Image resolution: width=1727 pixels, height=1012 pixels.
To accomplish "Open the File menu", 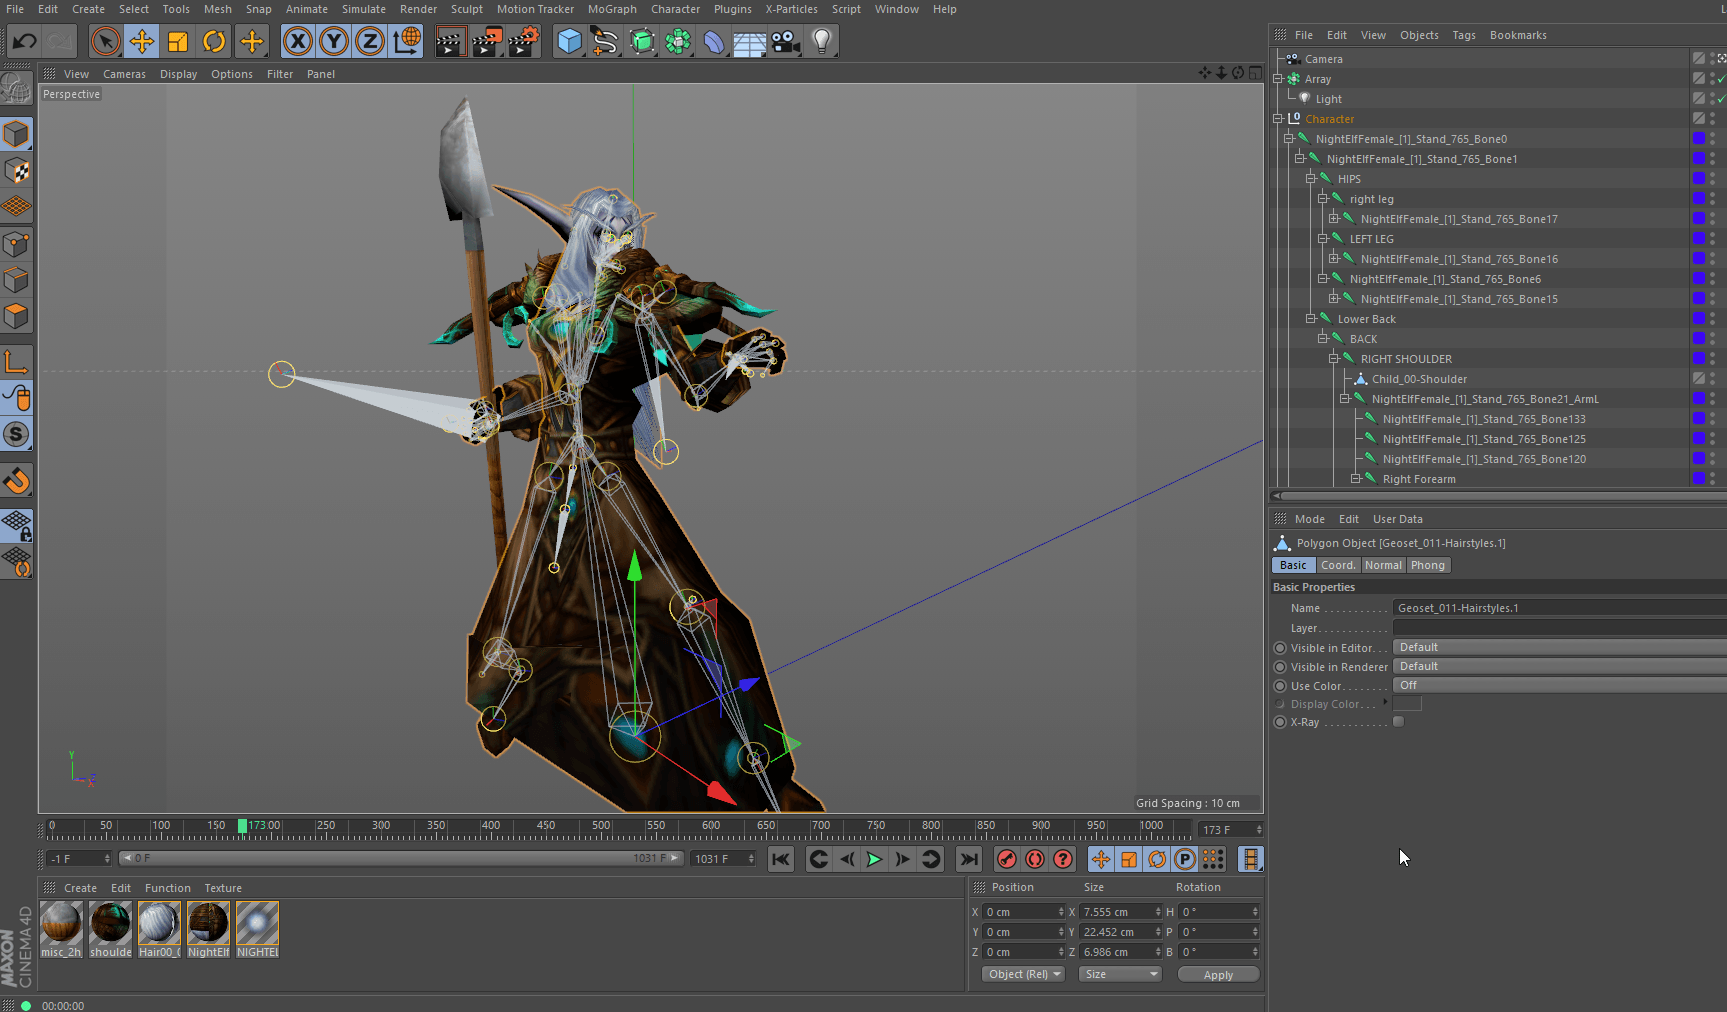I will point(15,9).
